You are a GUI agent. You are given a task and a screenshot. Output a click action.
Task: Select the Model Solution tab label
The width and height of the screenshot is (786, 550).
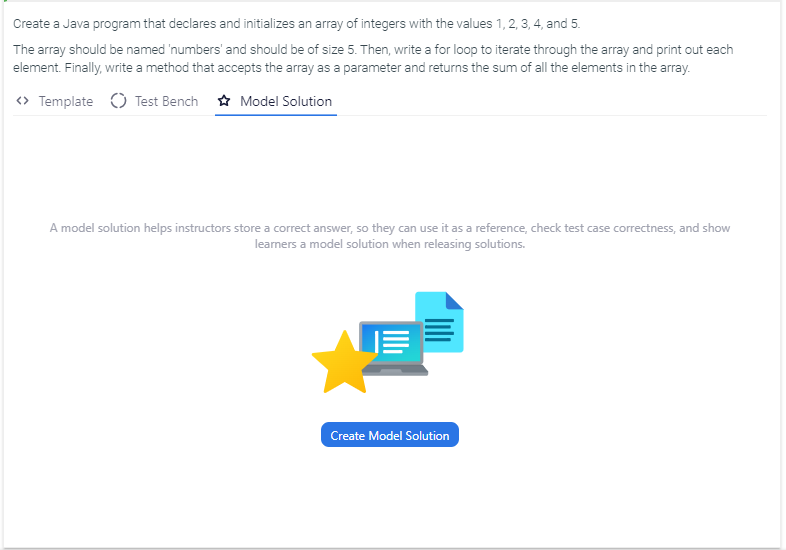tap(286, 101)
